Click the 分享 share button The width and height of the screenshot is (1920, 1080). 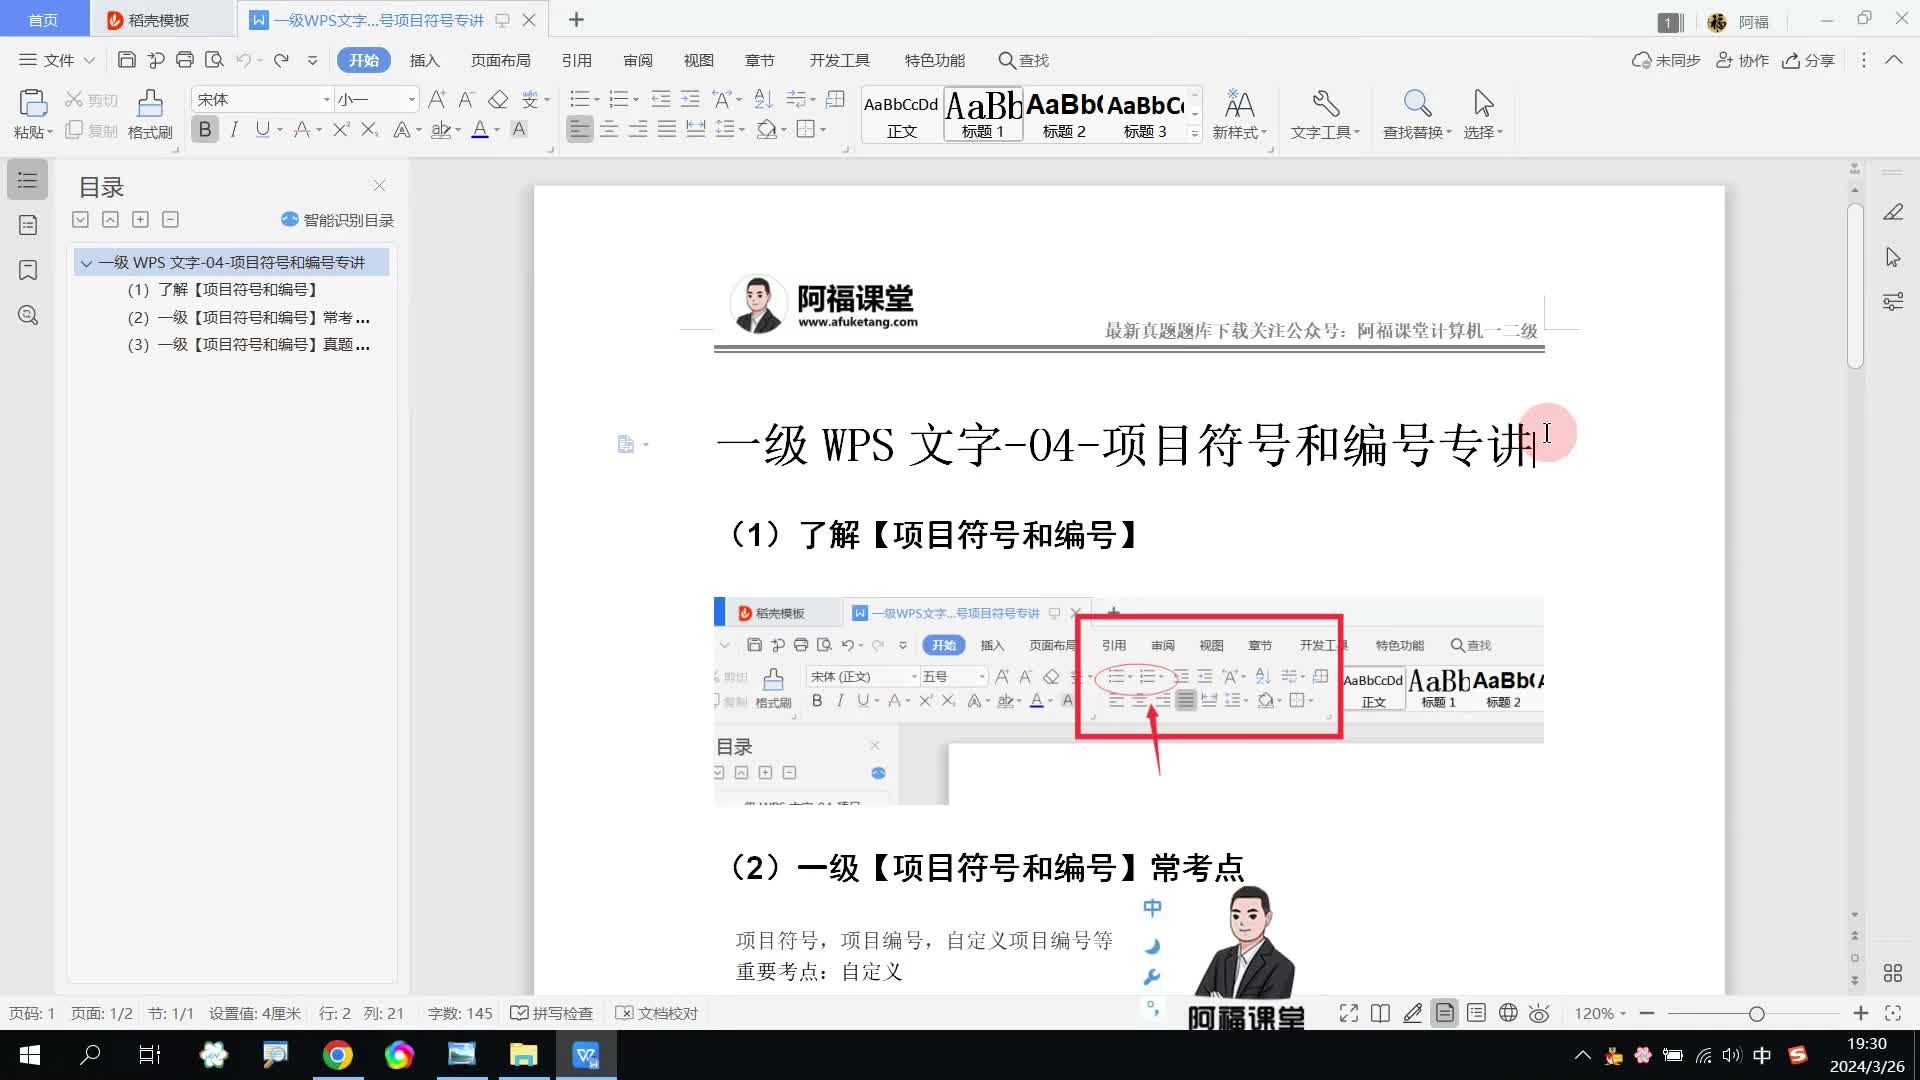[1809, 60]
